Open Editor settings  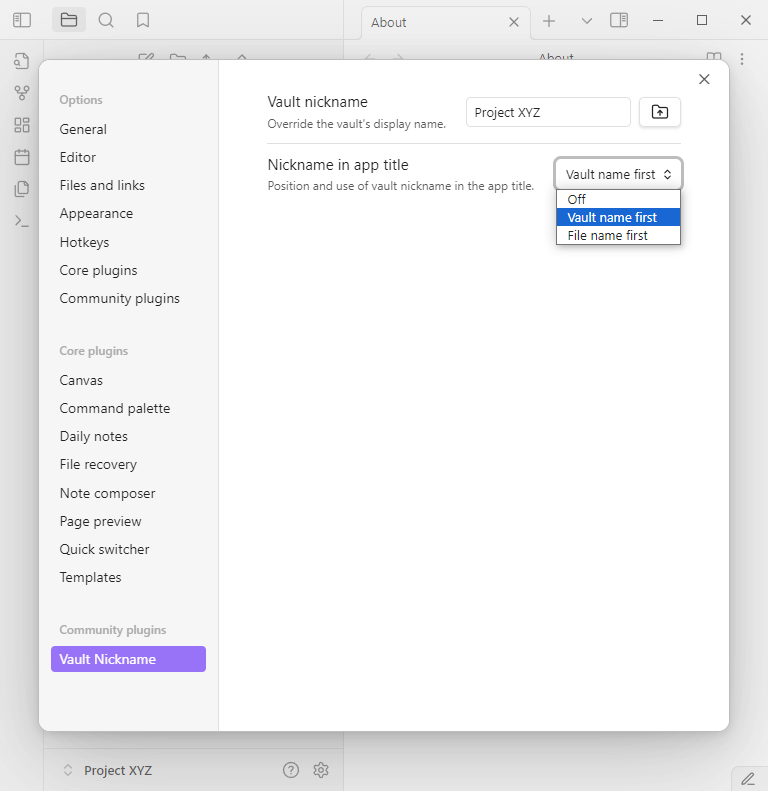pos(128,157)
